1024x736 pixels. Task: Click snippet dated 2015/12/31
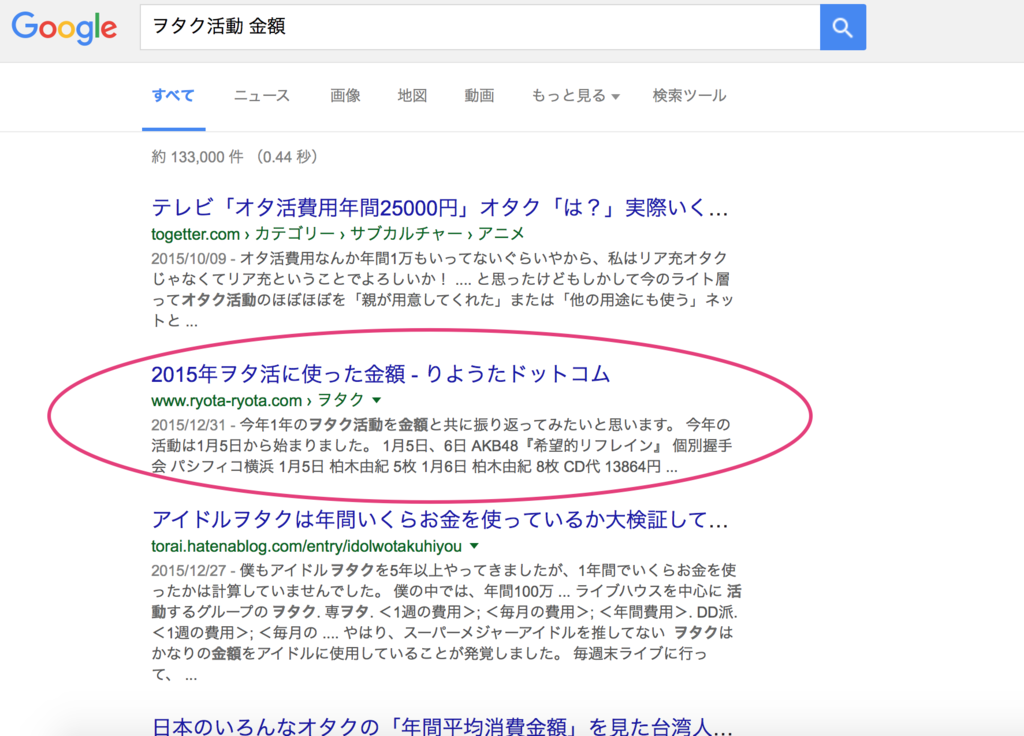point(441,445)
